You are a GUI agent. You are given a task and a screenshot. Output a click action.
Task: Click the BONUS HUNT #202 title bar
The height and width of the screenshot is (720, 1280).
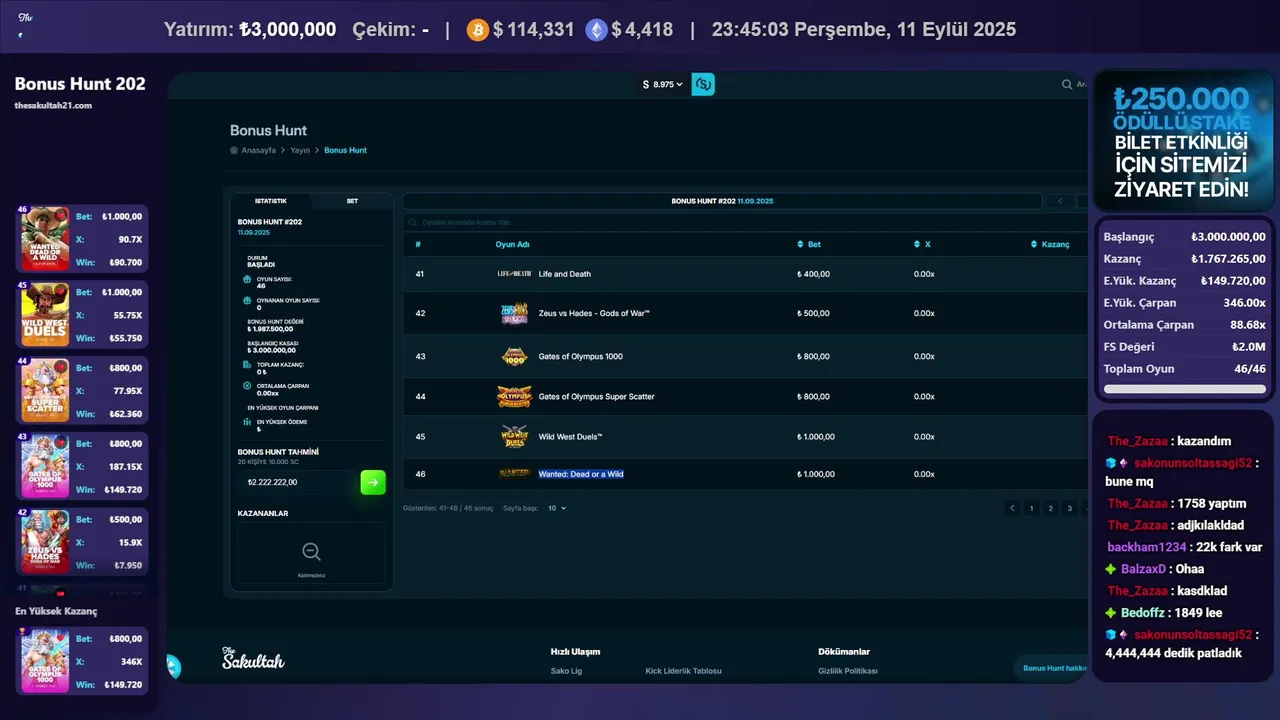[x=722, y=201]
